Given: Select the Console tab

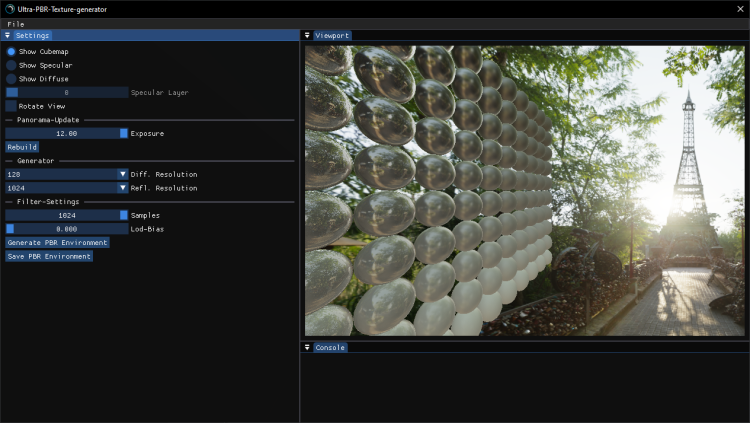Looking at the screenshot, I should point(330,347).
